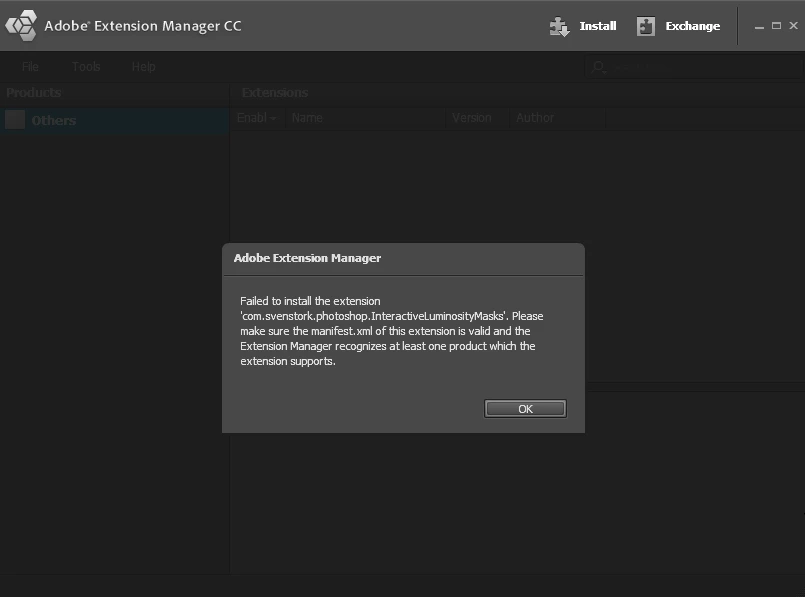Click the search magnifier icon
This screenshot has height=597, width=805.
point(598,67)
